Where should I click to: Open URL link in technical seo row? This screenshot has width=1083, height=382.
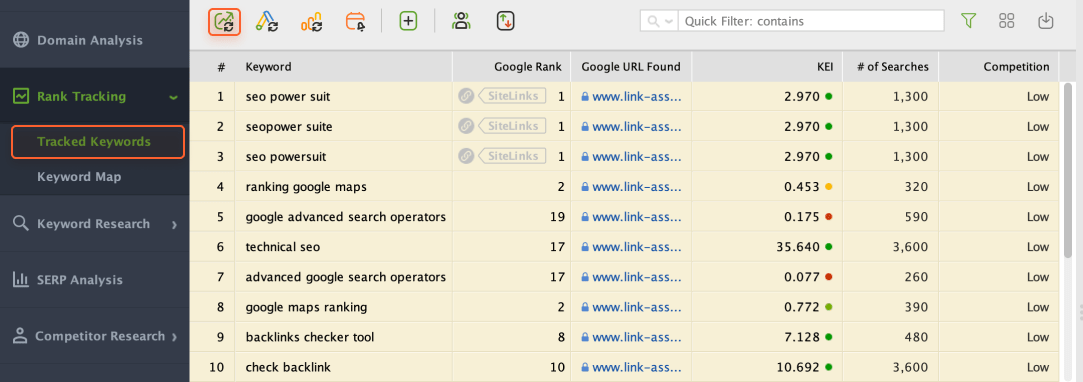point(636,247)
